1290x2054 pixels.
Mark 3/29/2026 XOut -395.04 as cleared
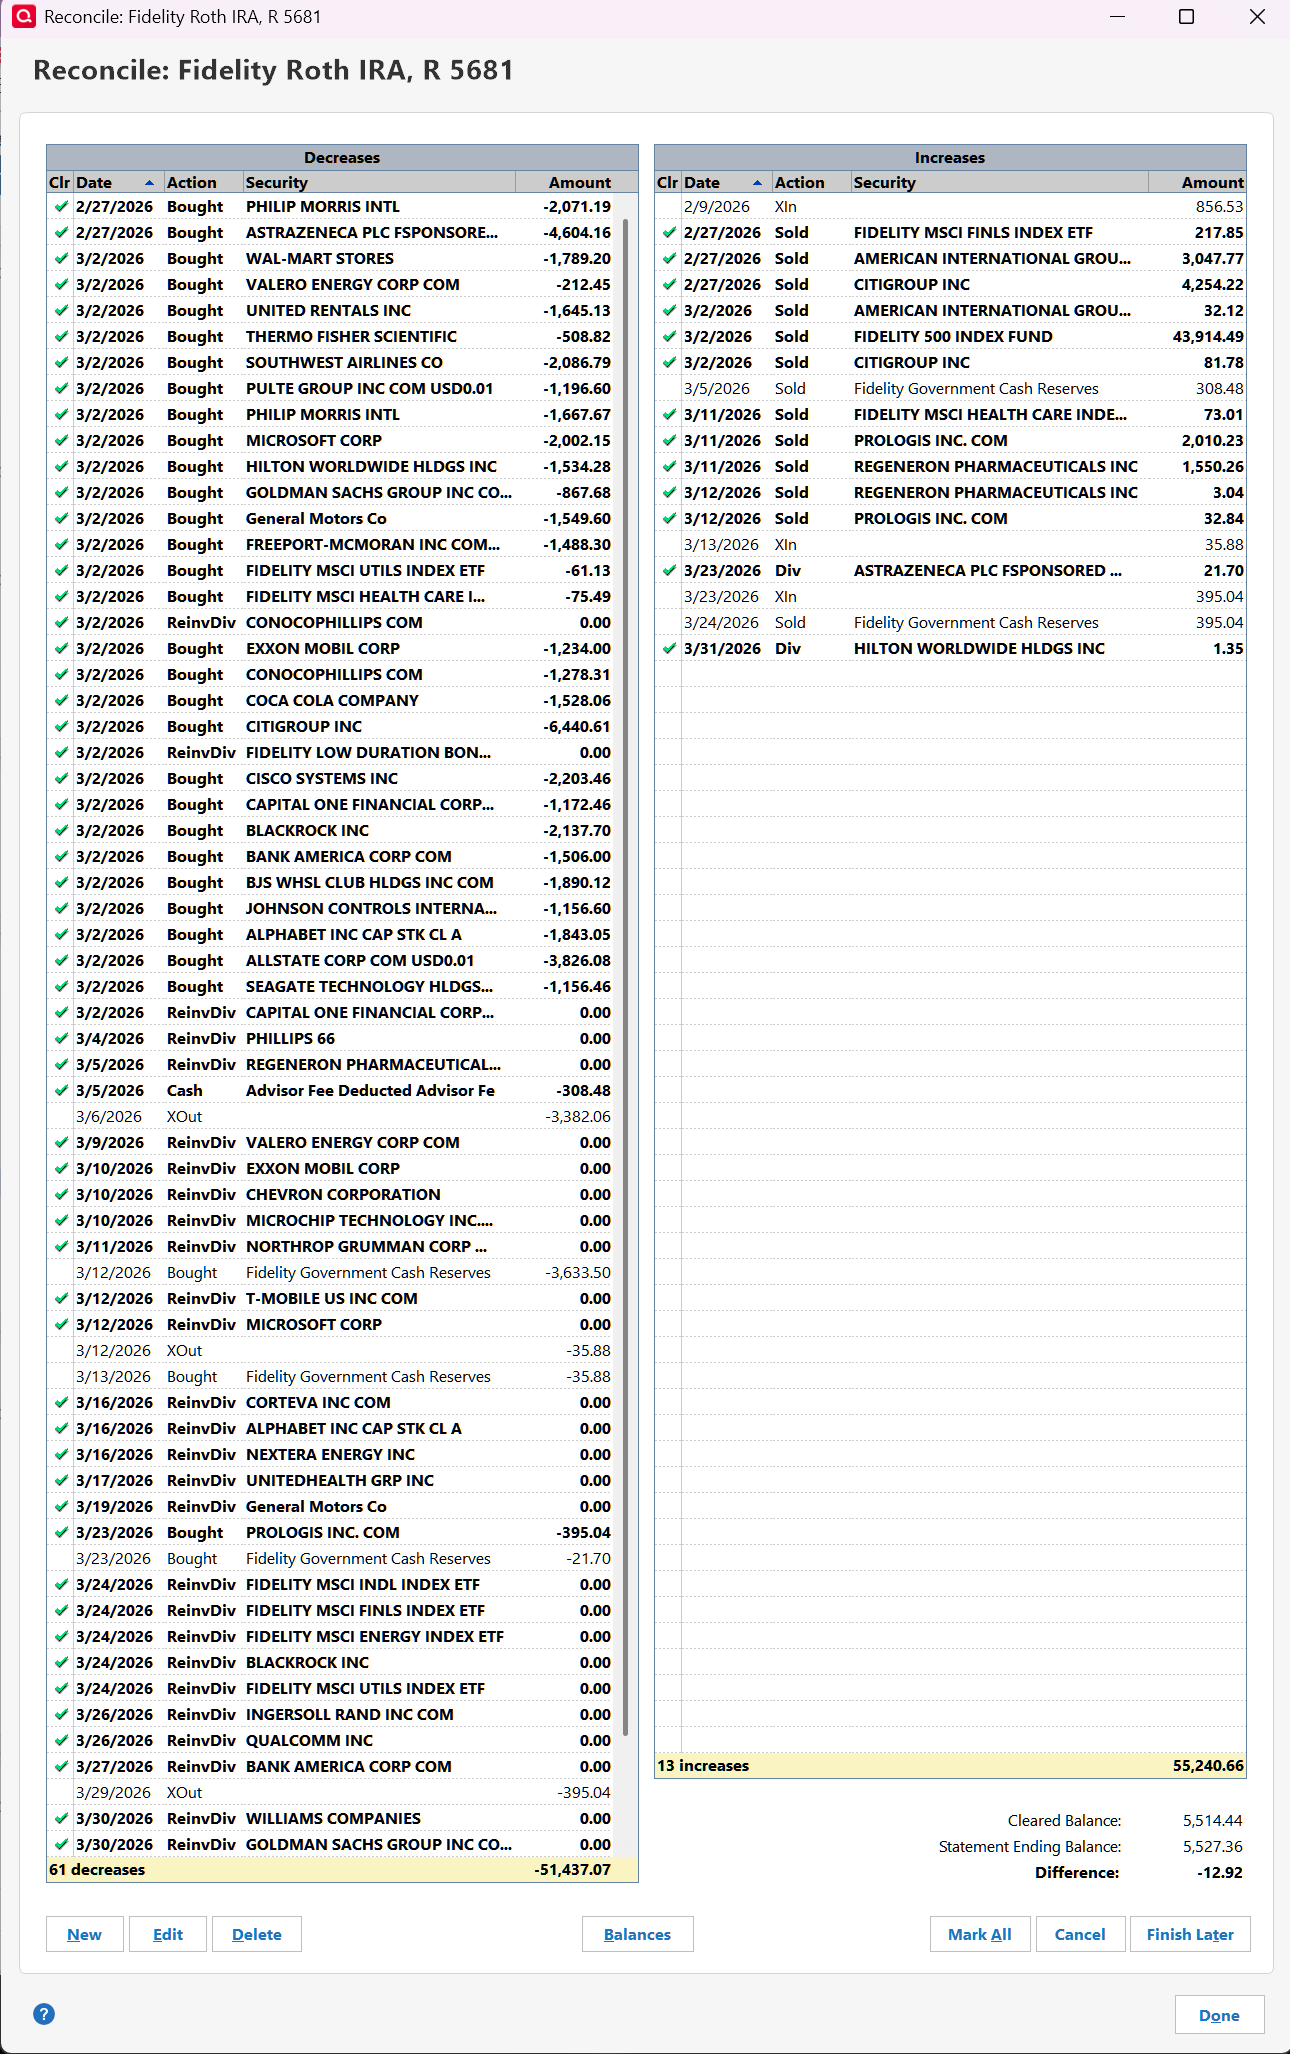coord(61,1792)
